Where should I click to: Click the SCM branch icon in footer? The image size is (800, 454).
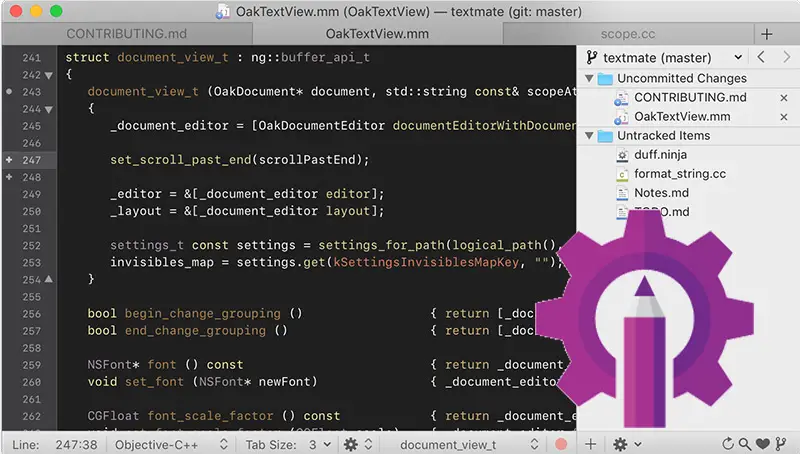click(x=781, y=444)
